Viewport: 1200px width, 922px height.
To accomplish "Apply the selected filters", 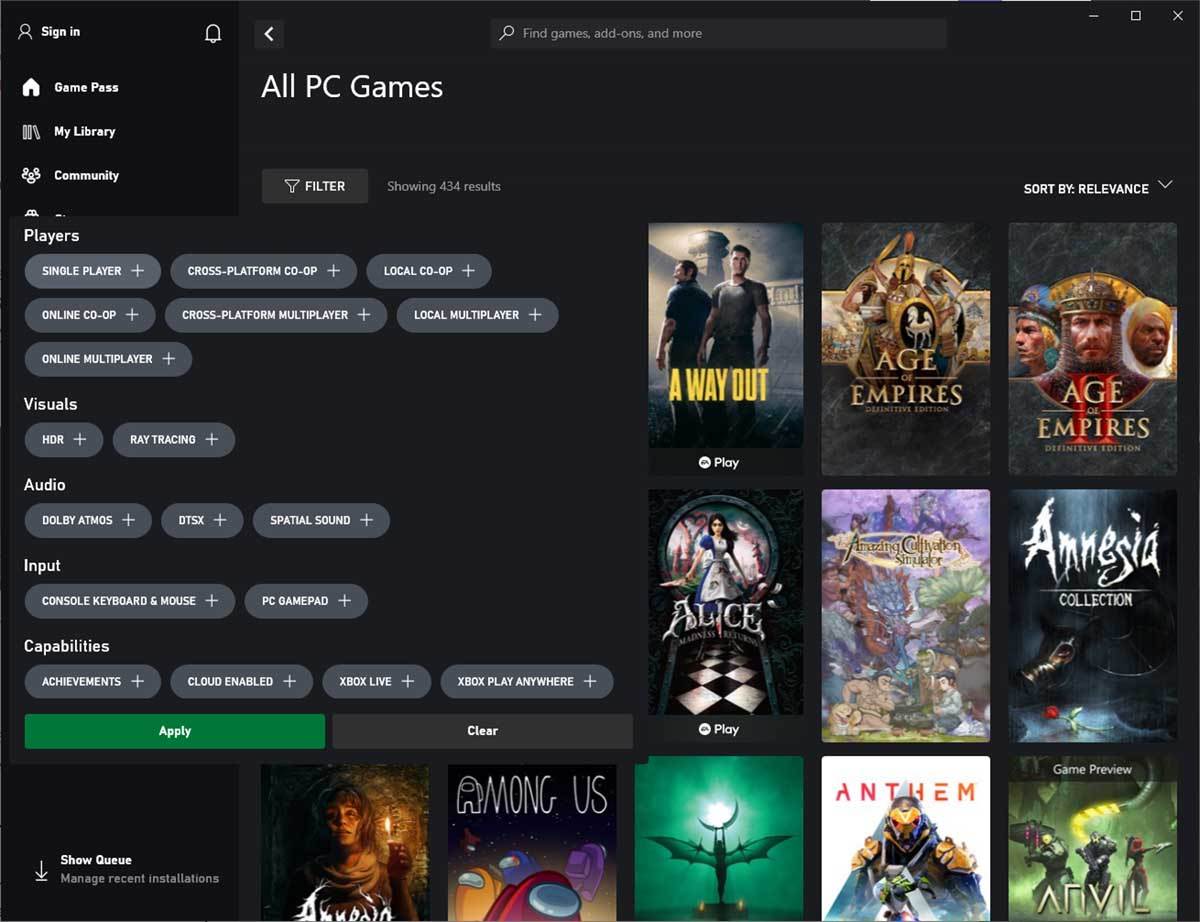I will point(173,731).
